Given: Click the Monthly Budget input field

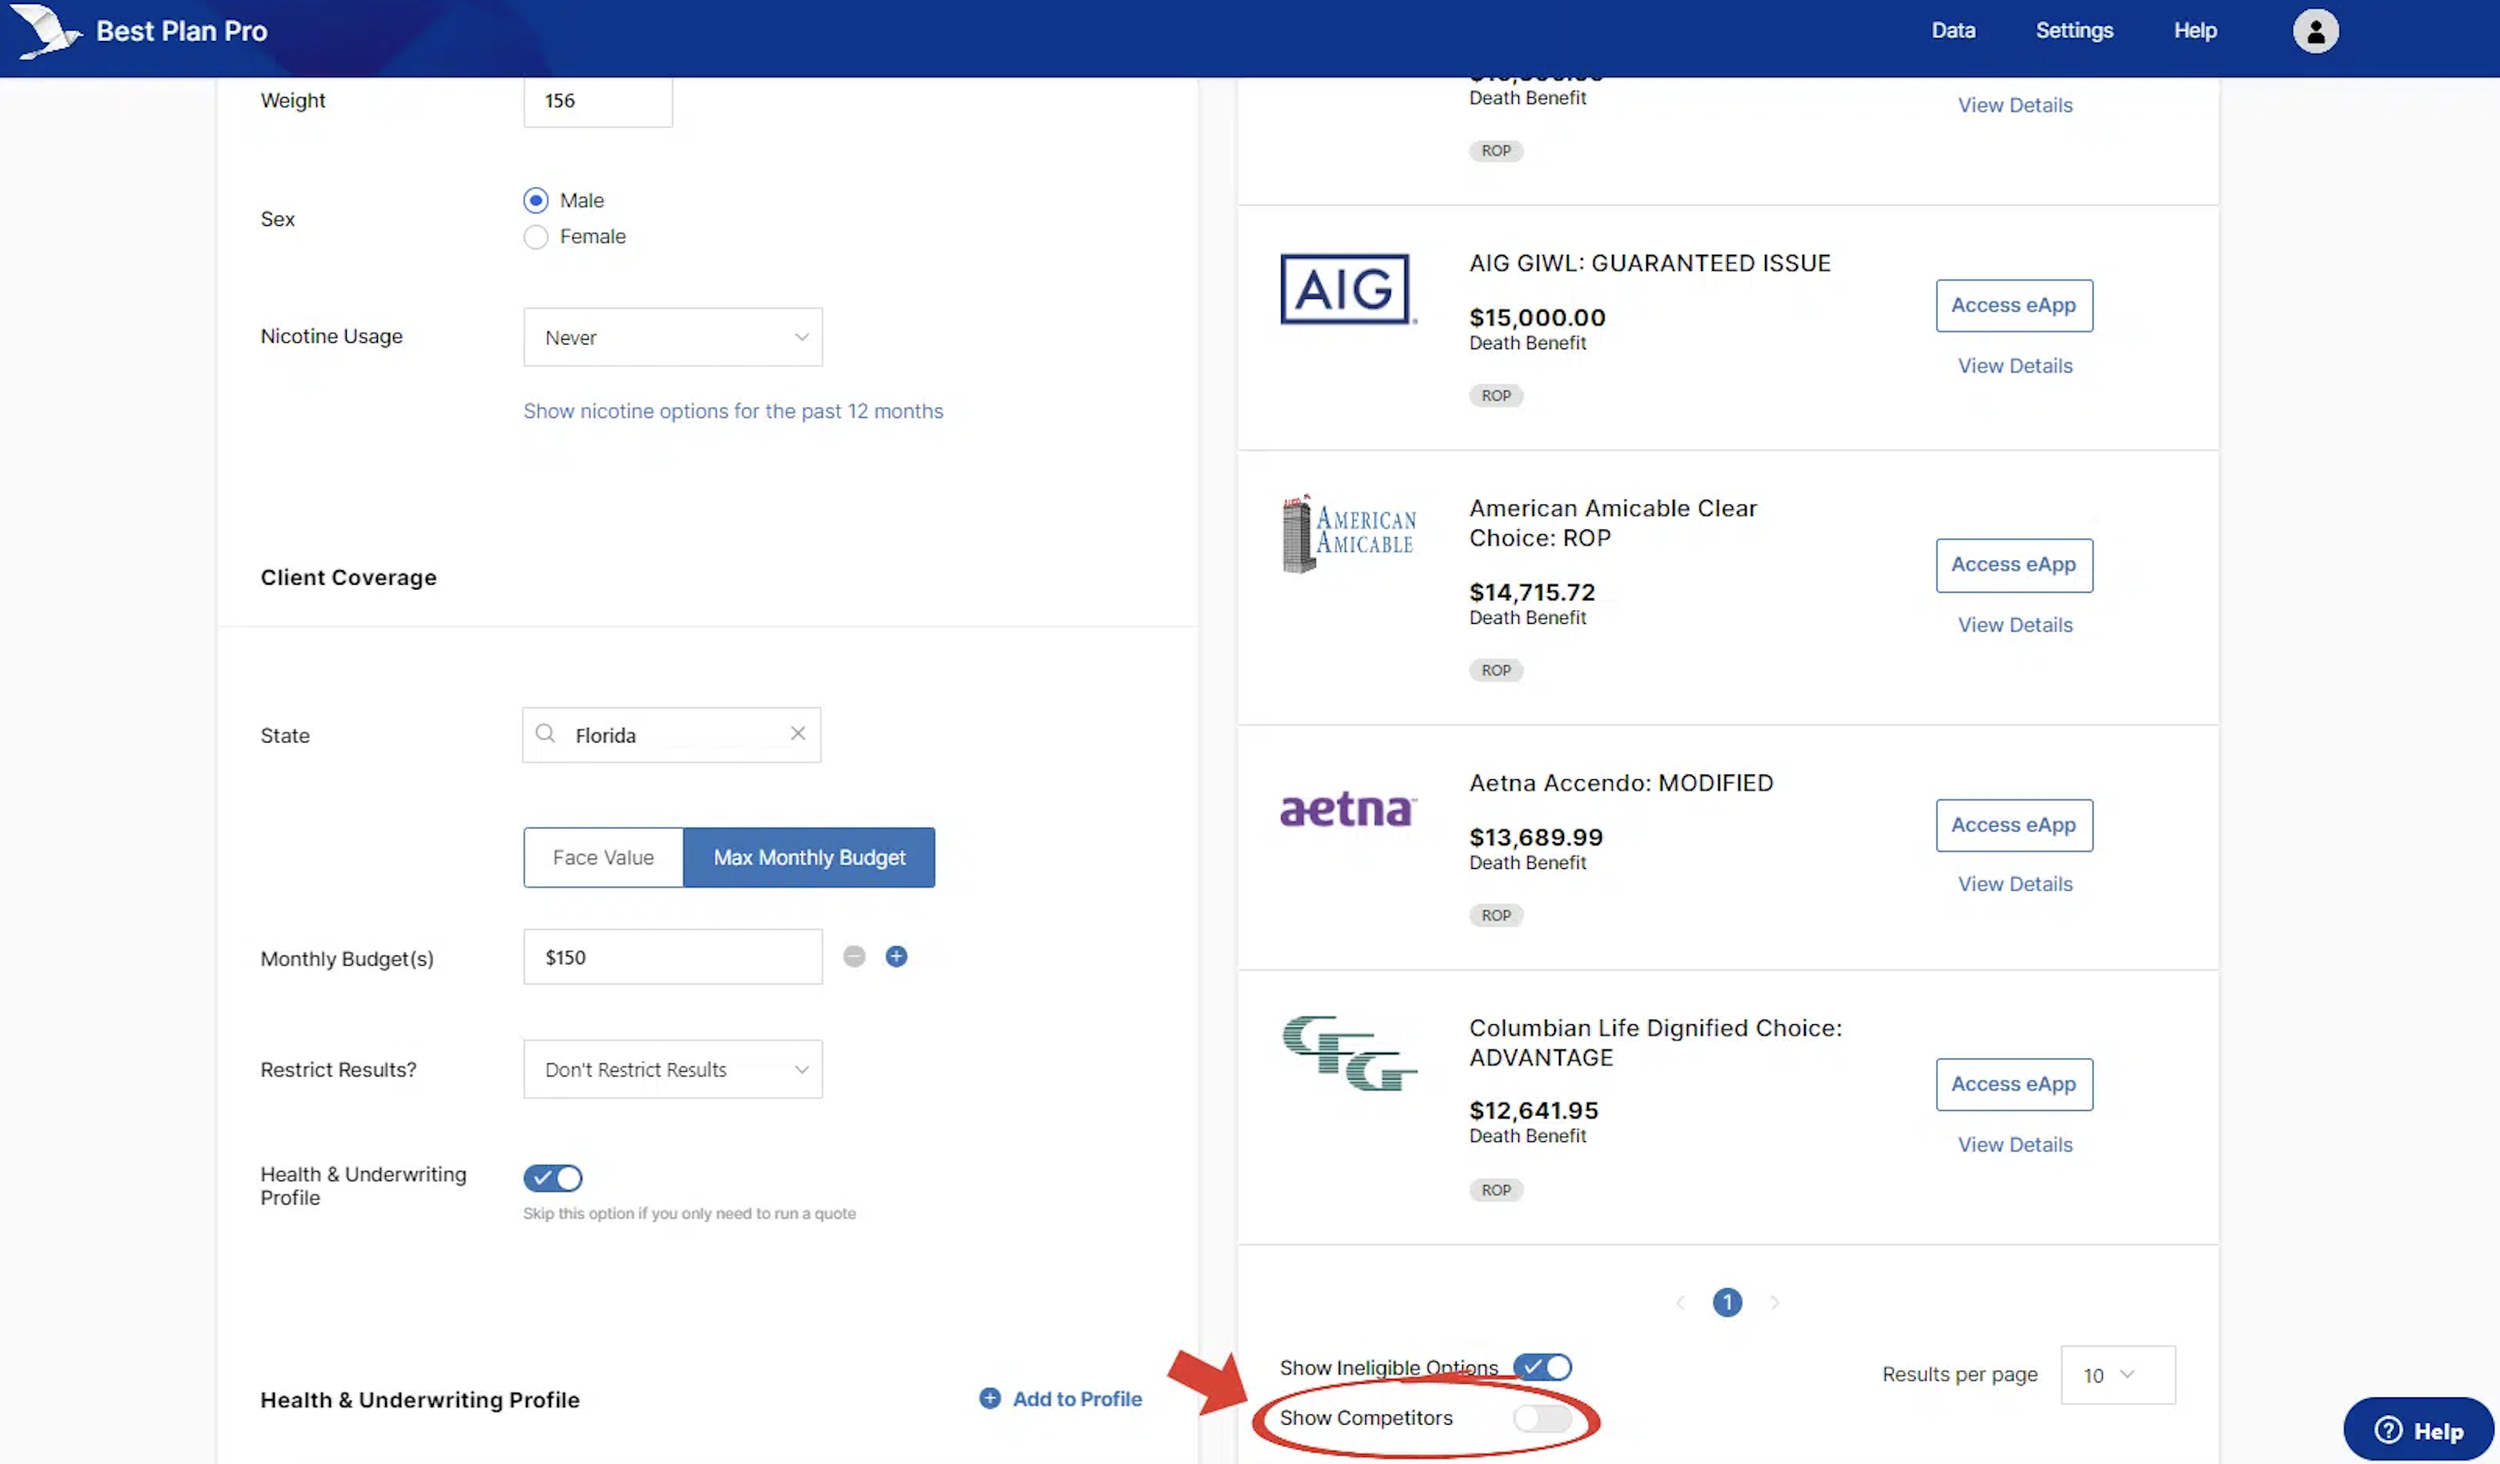Looking at the screenshot, I should pos(672,957).
